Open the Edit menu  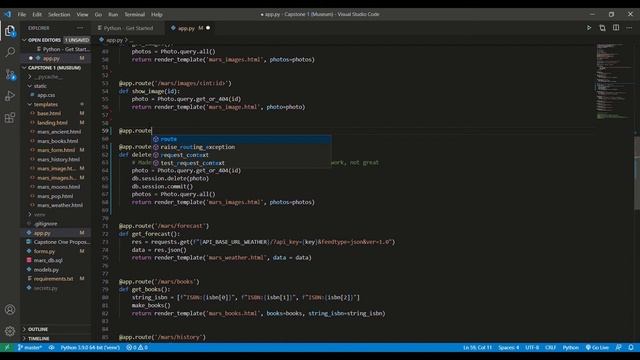point(37,14)
